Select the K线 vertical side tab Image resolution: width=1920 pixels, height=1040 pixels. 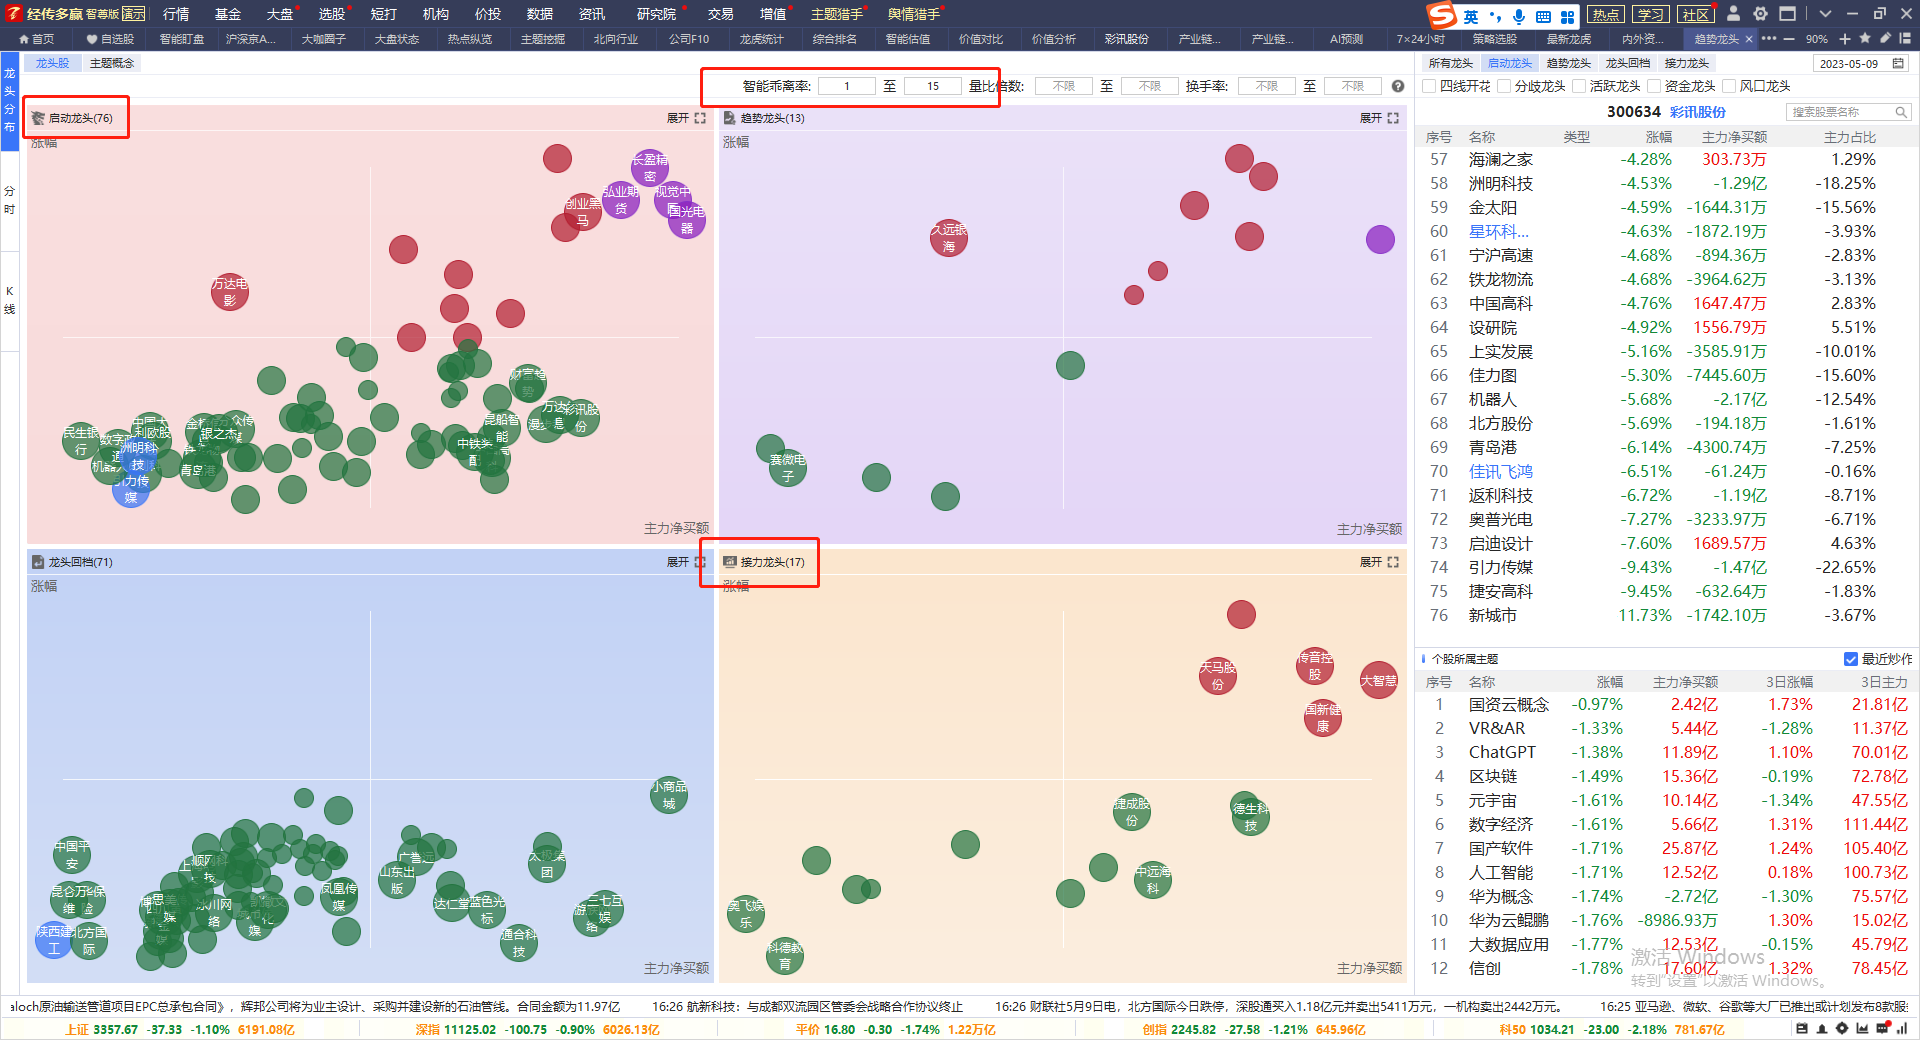10,300
